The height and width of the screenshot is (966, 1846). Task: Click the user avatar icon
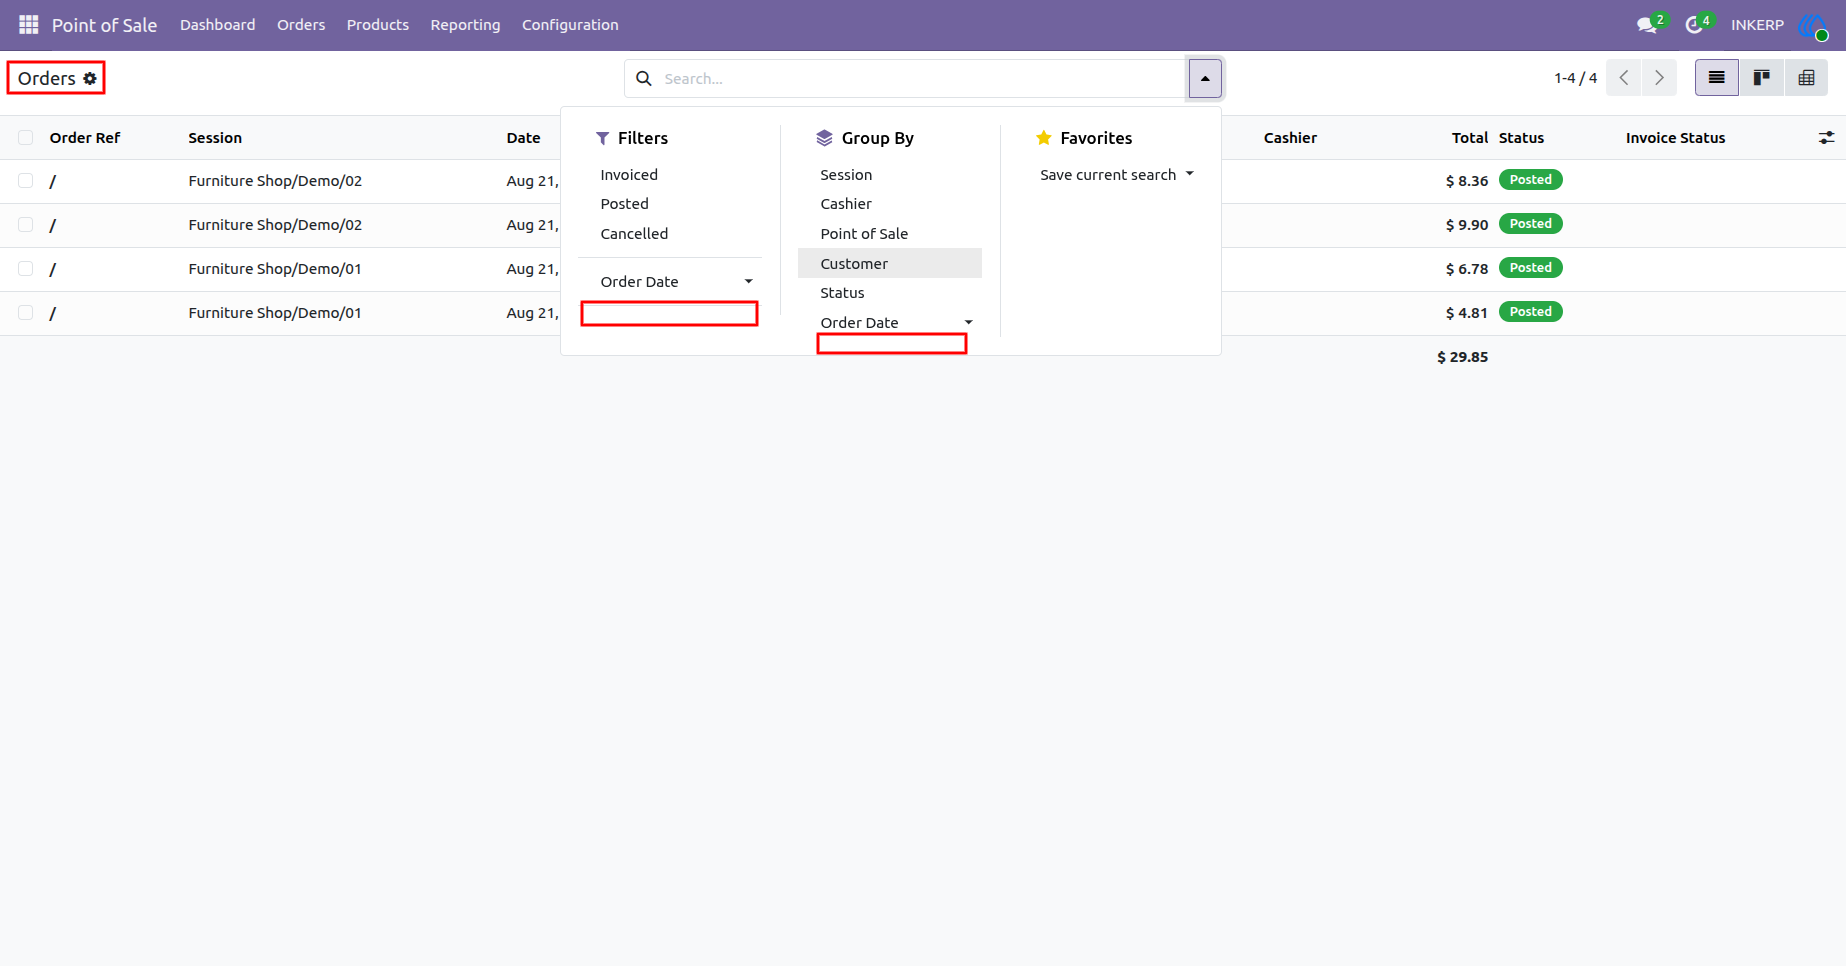click(1812, 25)
